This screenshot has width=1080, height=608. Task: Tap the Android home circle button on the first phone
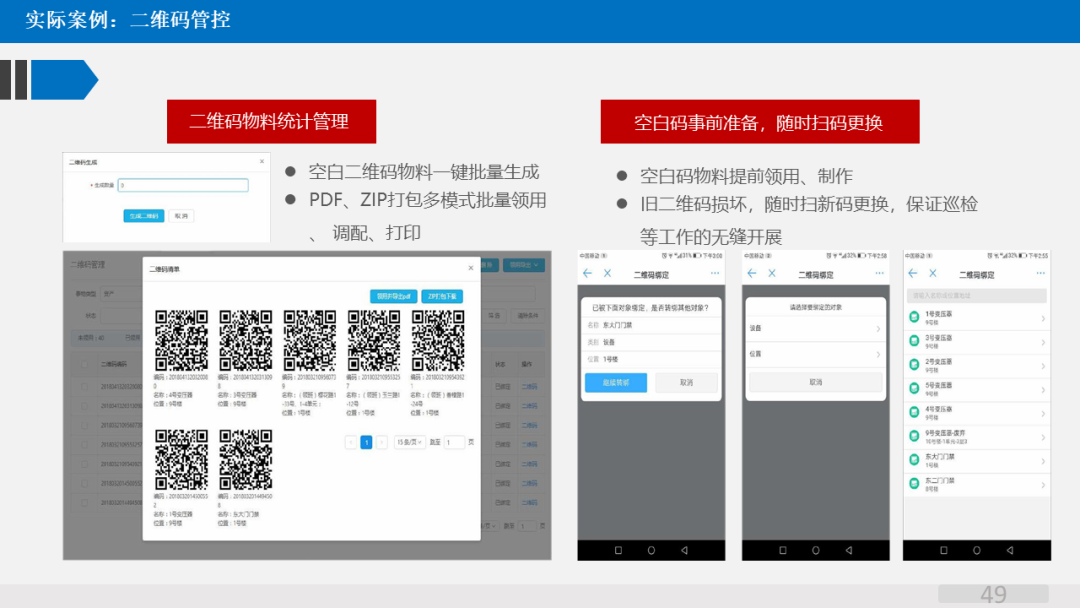coord(650,549)
